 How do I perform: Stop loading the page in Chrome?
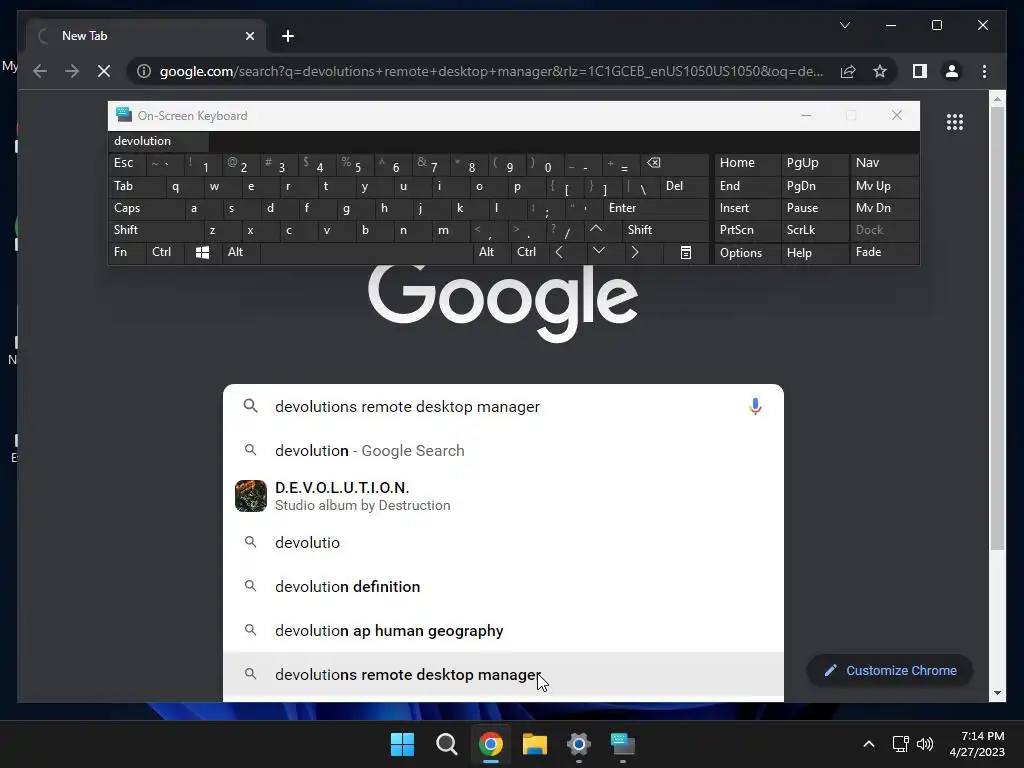(104, 71)
